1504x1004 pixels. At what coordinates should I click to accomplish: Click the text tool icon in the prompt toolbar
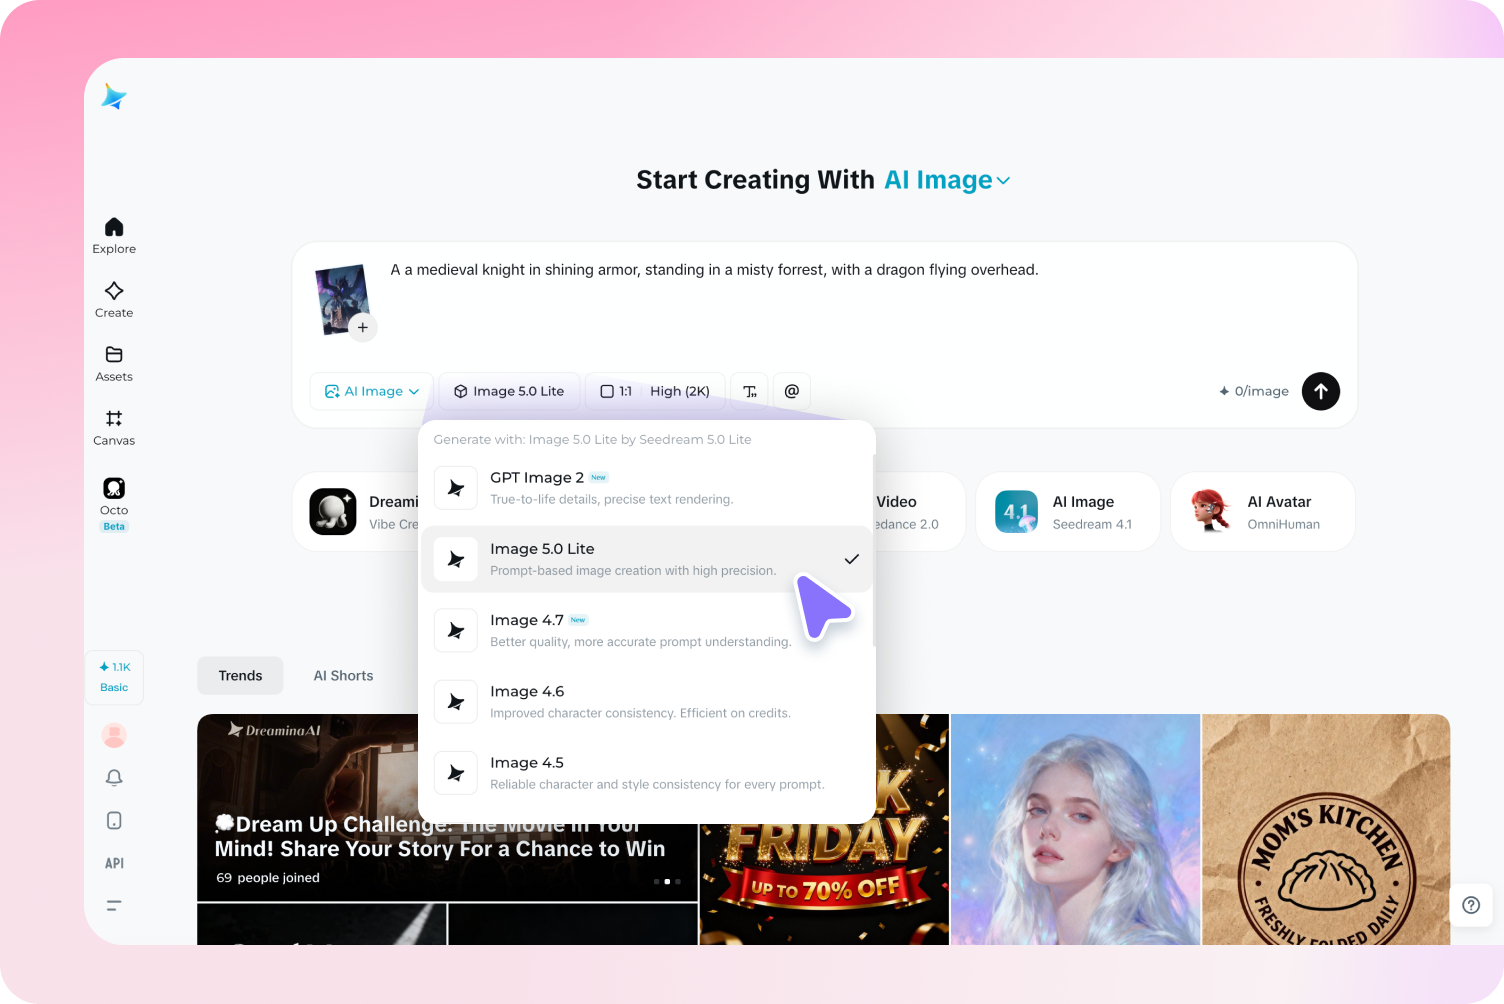750,391
